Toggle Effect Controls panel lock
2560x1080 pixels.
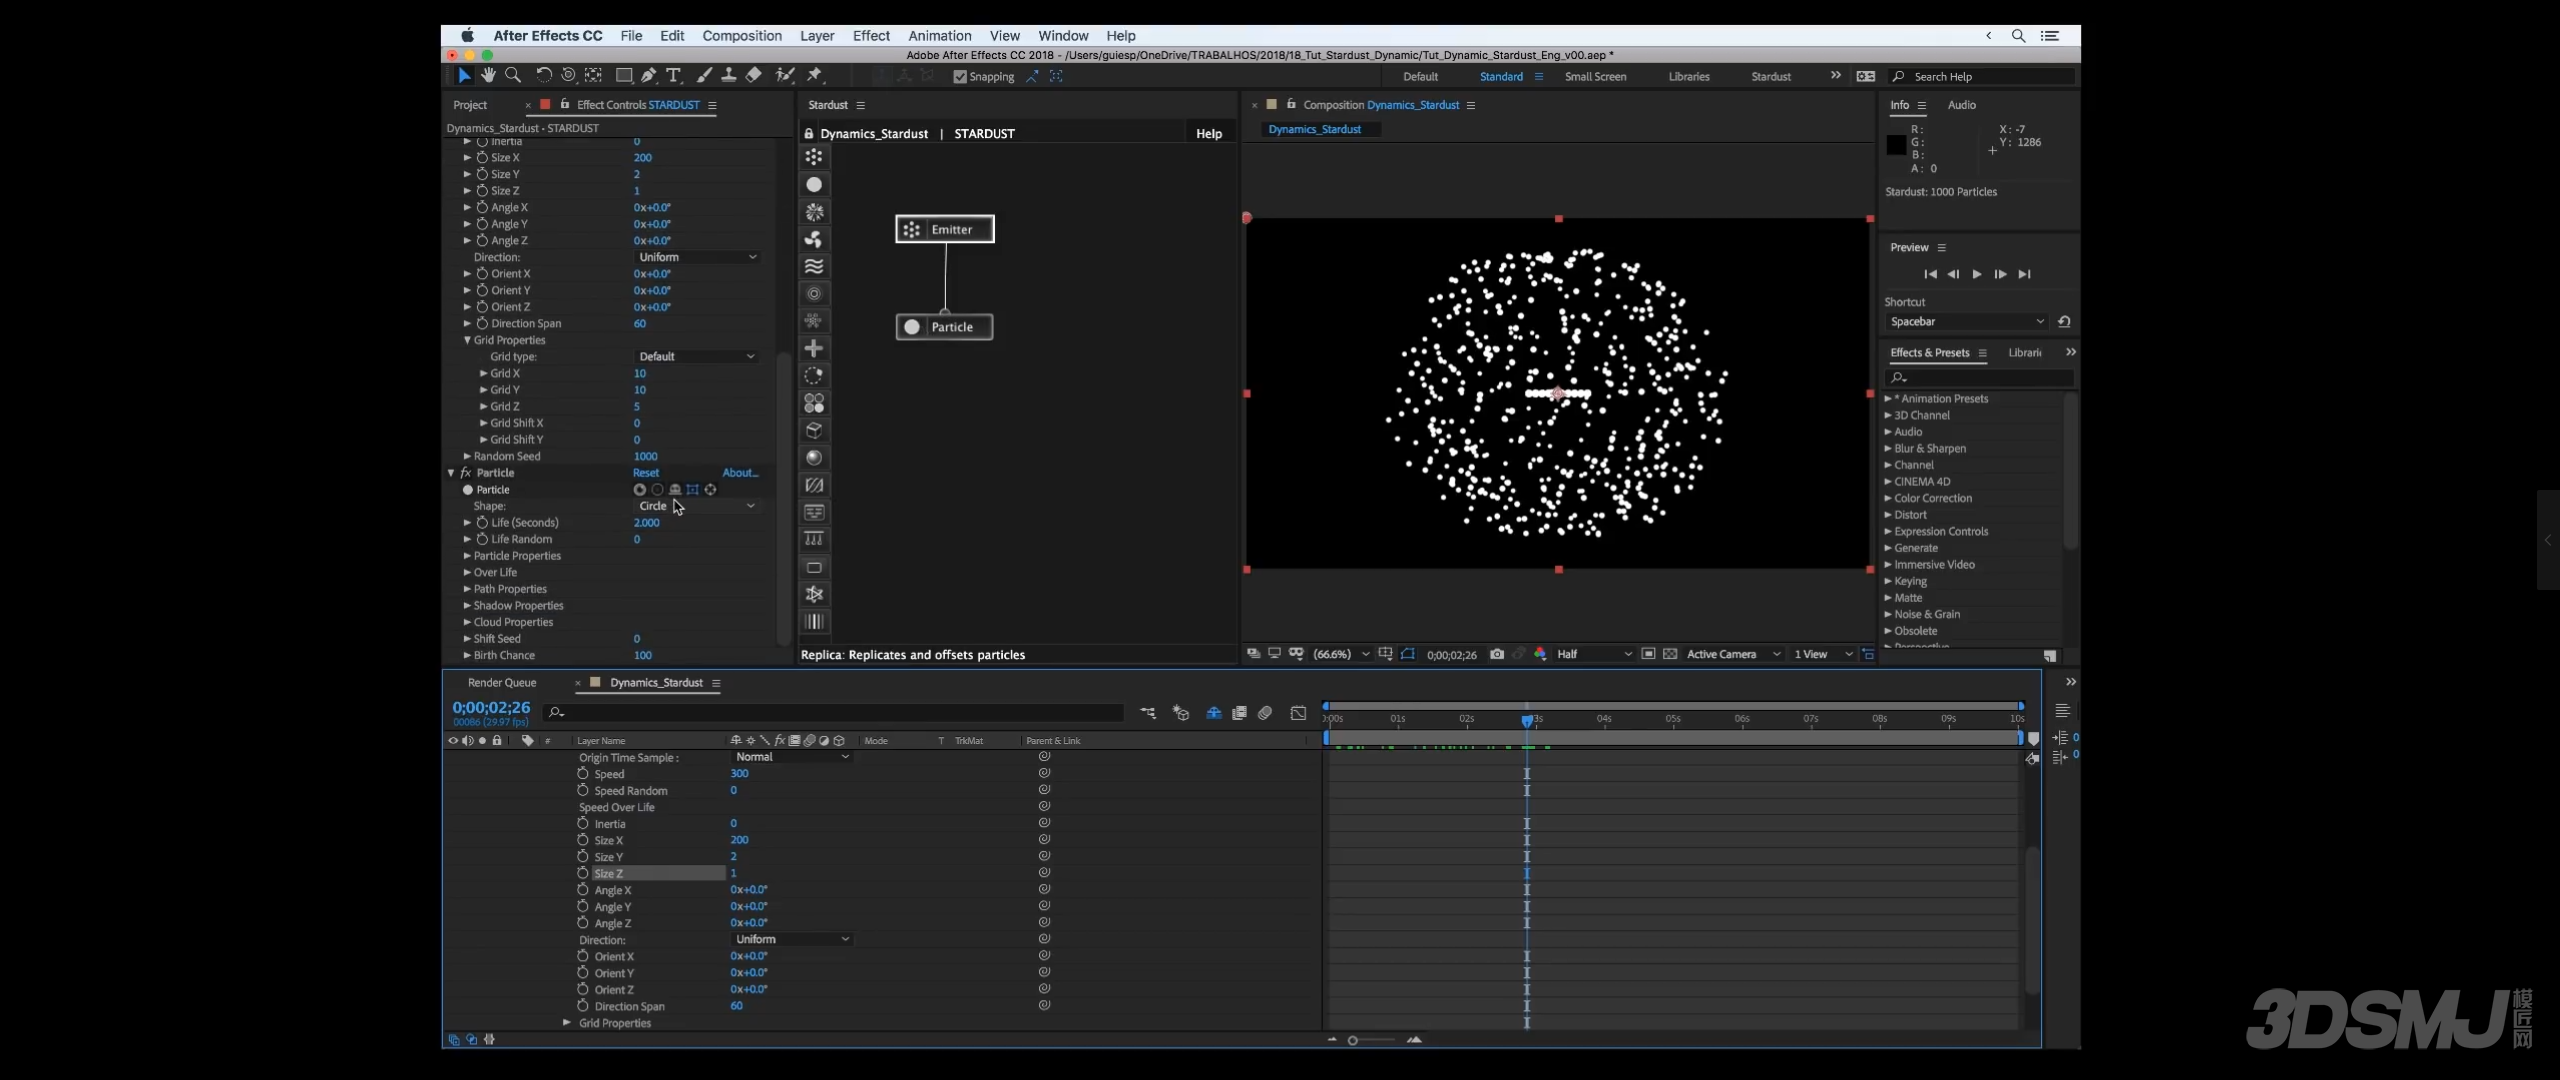(565, 104)
